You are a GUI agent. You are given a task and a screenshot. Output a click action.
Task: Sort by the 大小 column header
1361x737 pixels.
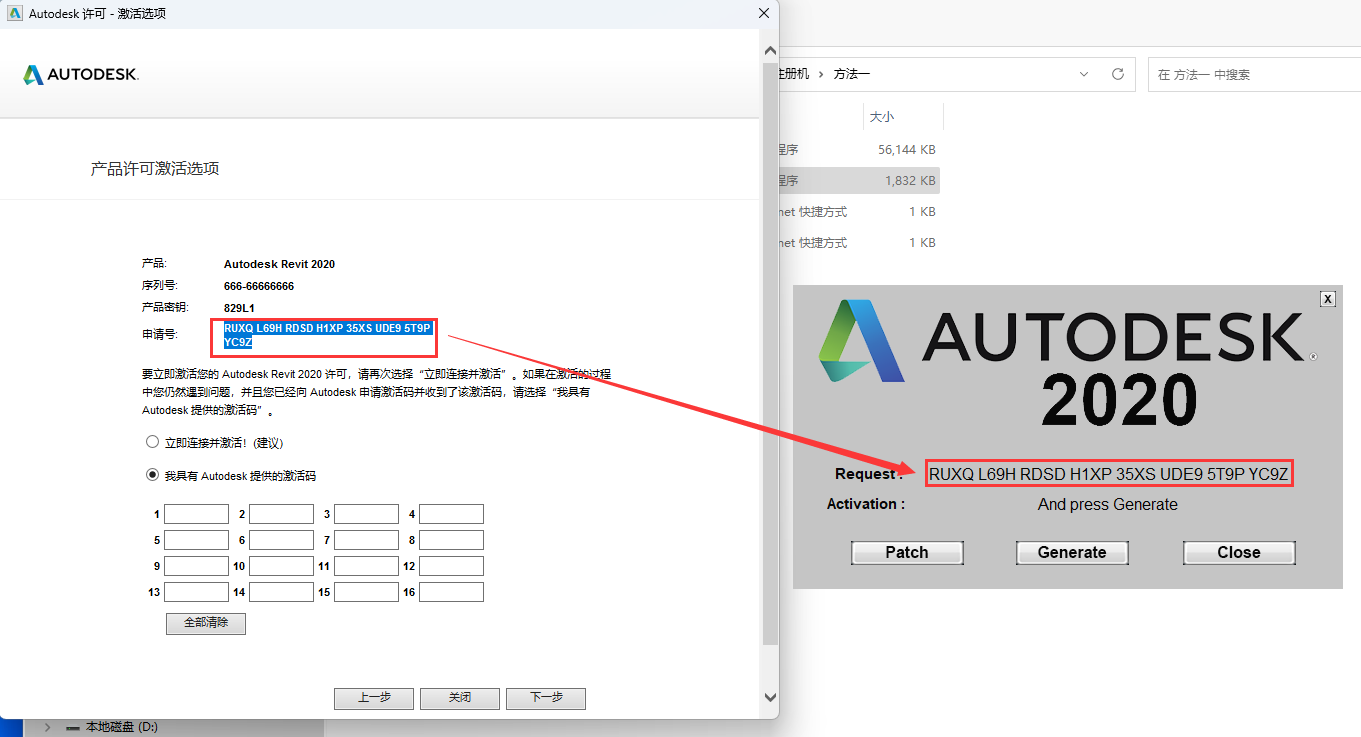click(882, 117)
